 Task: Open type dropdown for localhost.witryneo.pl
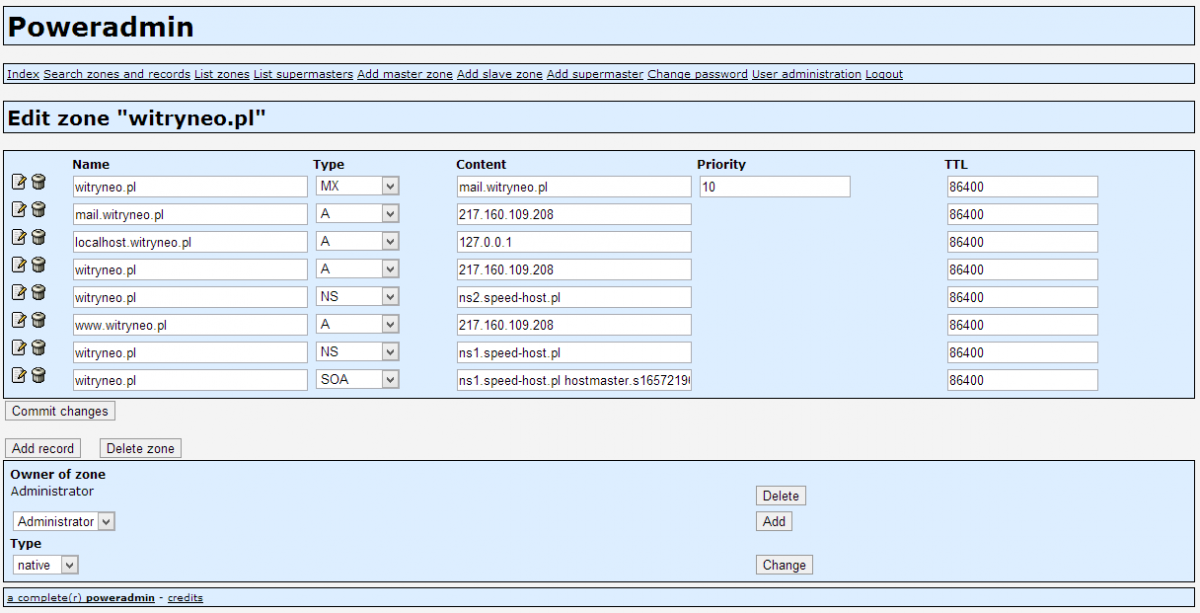[x=357, y=242]
